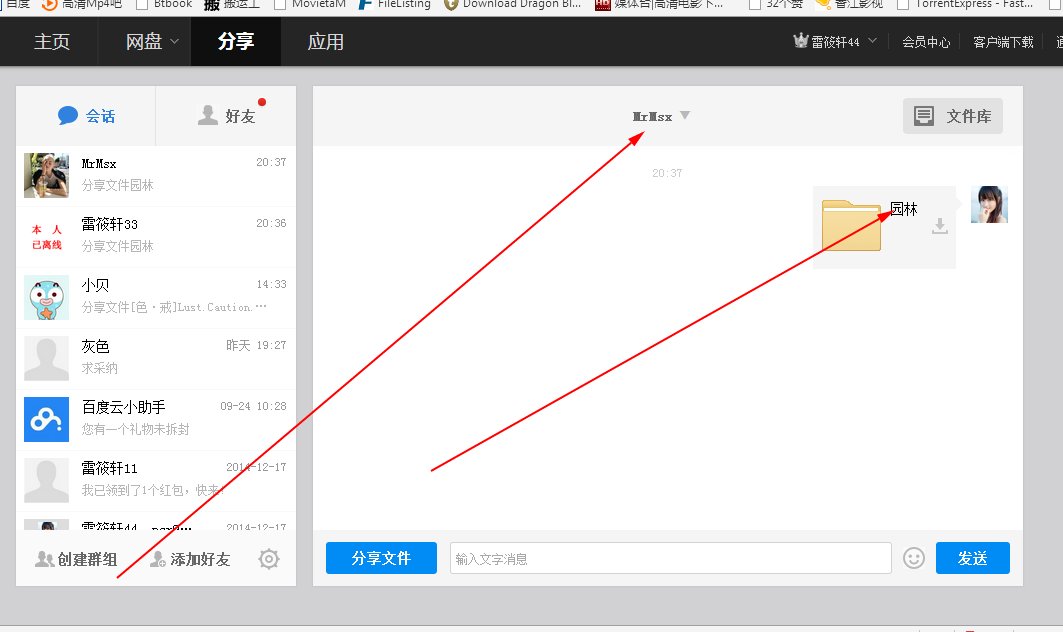Image resolution: width=1063 pixels, height=632 pixels.
Task: Click the yellow 园林 folder icon
Action: tap(850, 226)
